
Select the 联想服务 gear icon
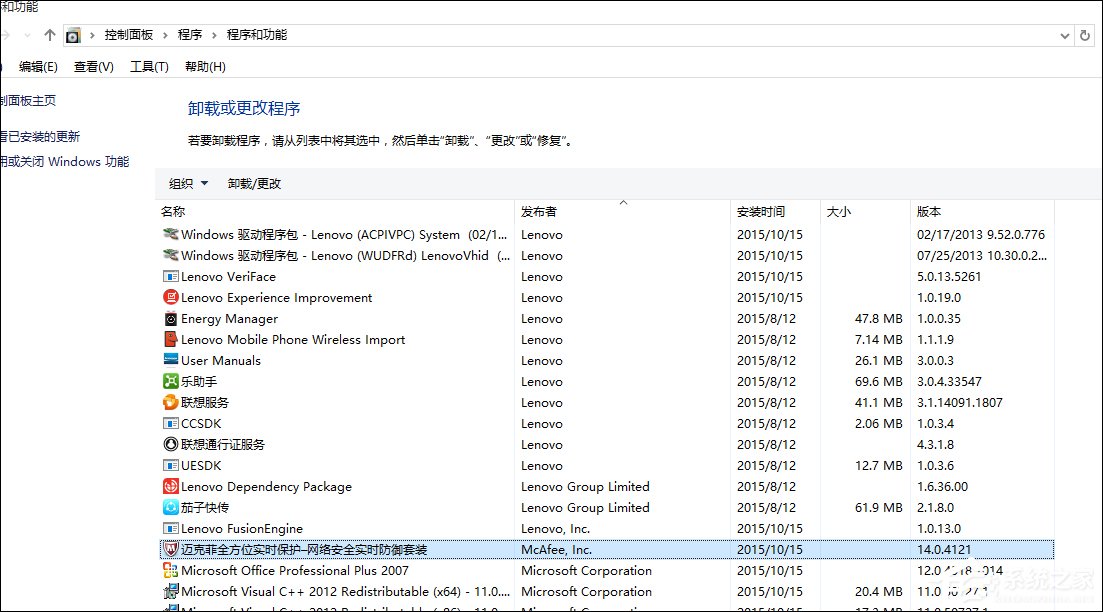(x=171, y=402)
